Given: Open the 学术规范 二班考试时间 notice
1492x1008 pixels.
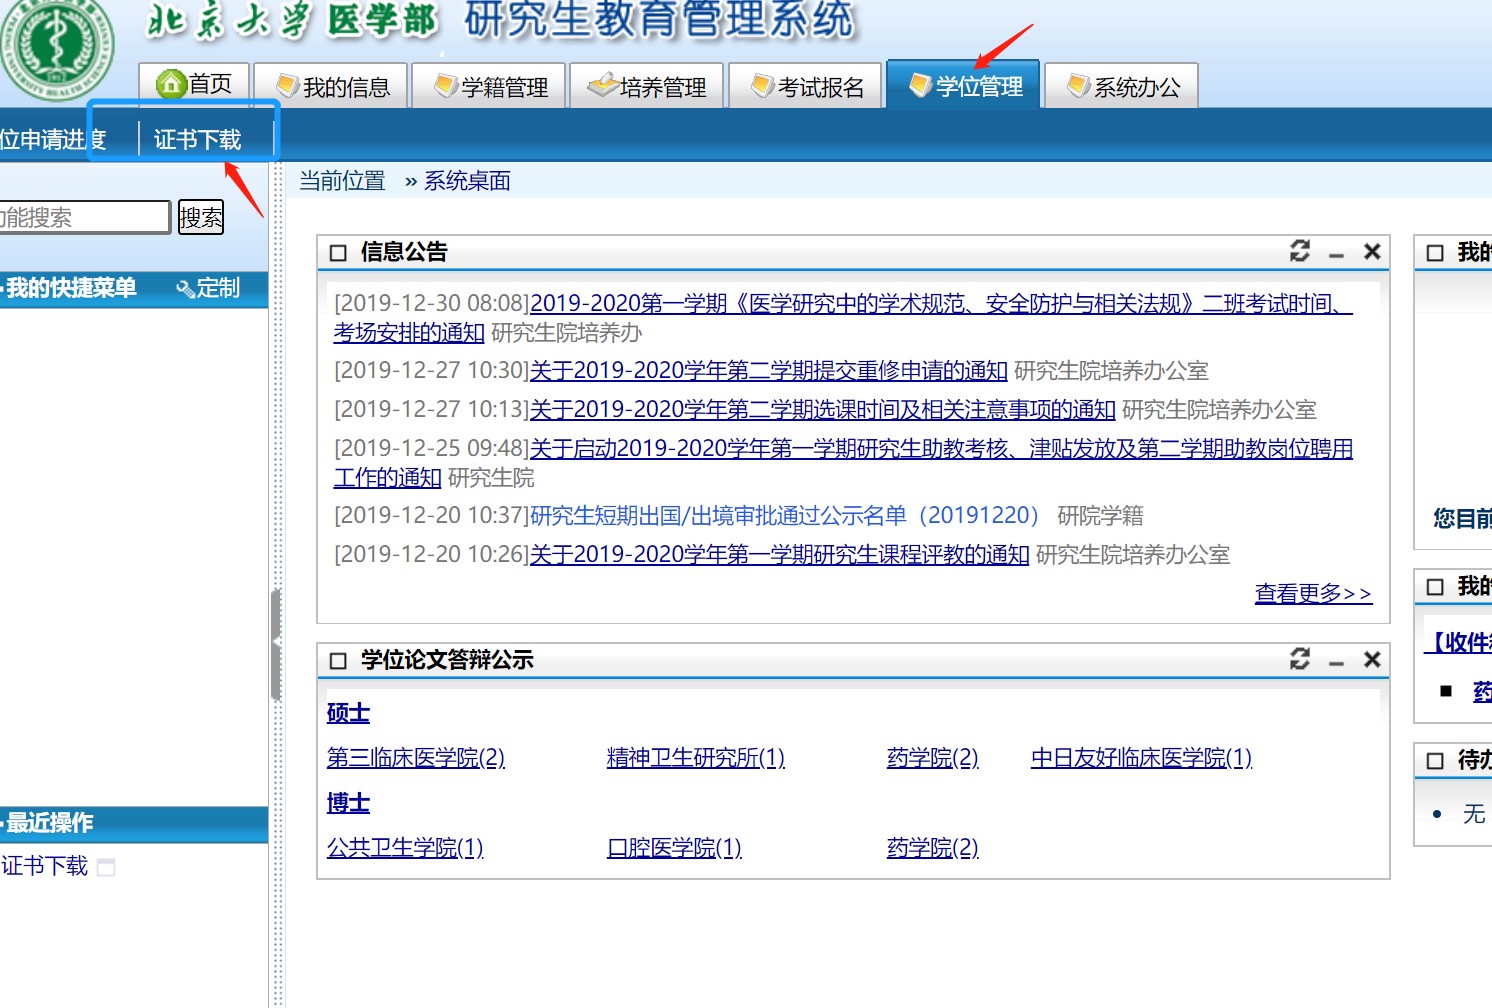Looking at the screenshot, I should click(x=843, y=318).
